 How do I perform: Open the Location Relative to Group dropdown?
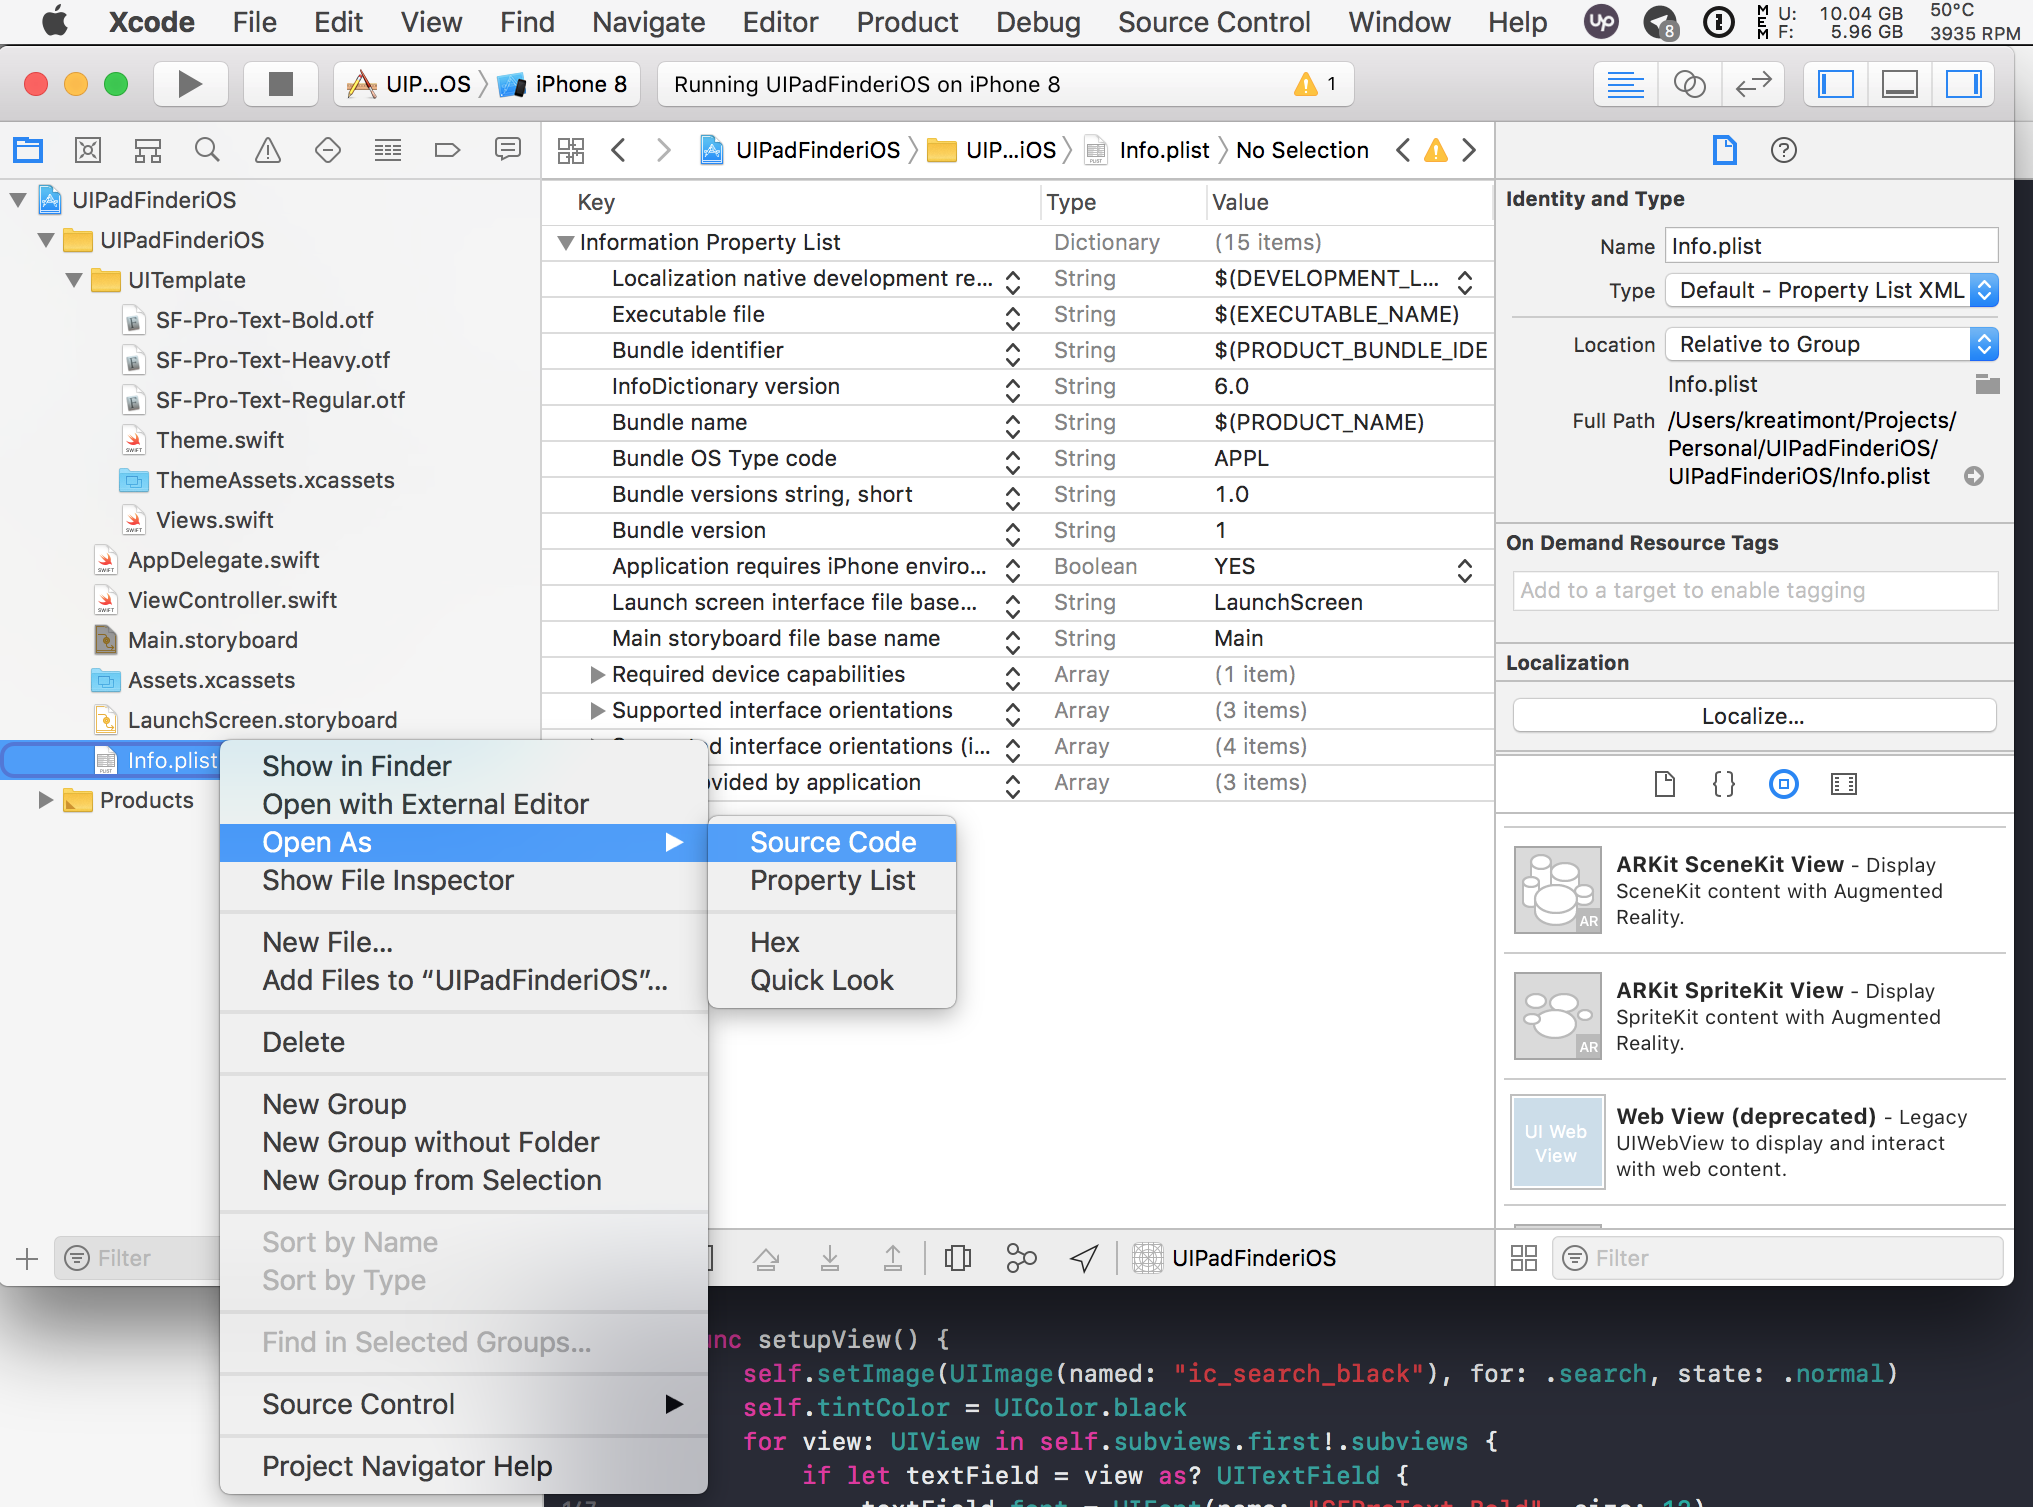pos(1832,345)
